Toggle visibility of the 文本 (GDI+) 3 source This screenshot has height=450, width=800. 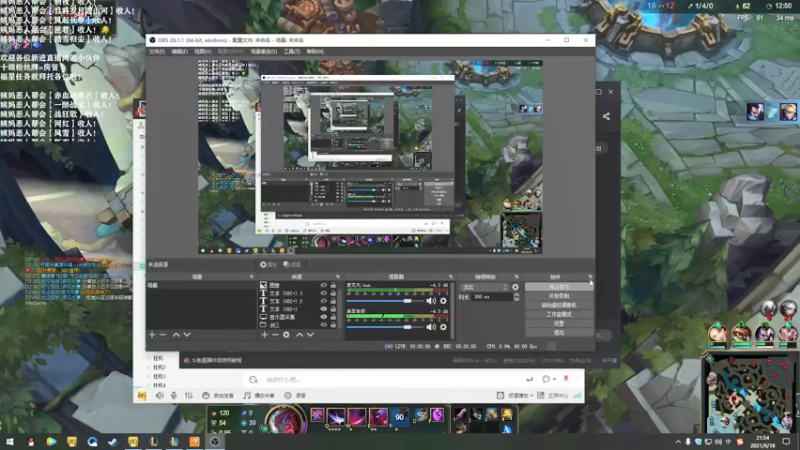[x=323, y=293]
